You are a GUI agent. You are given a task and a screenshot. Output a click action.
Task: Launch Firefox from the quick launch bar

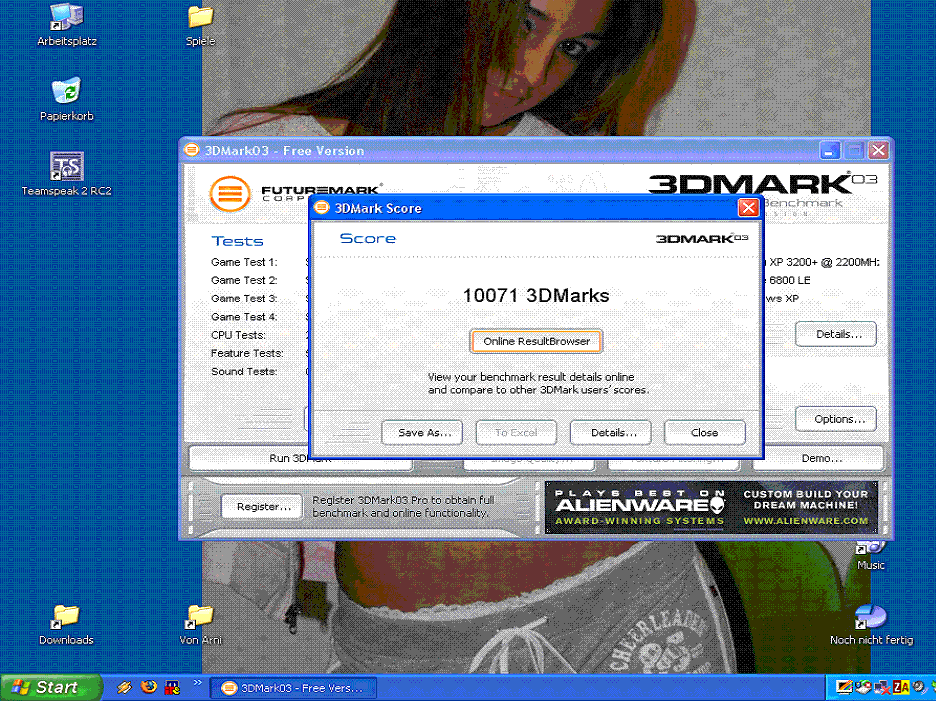coord(149,688)
